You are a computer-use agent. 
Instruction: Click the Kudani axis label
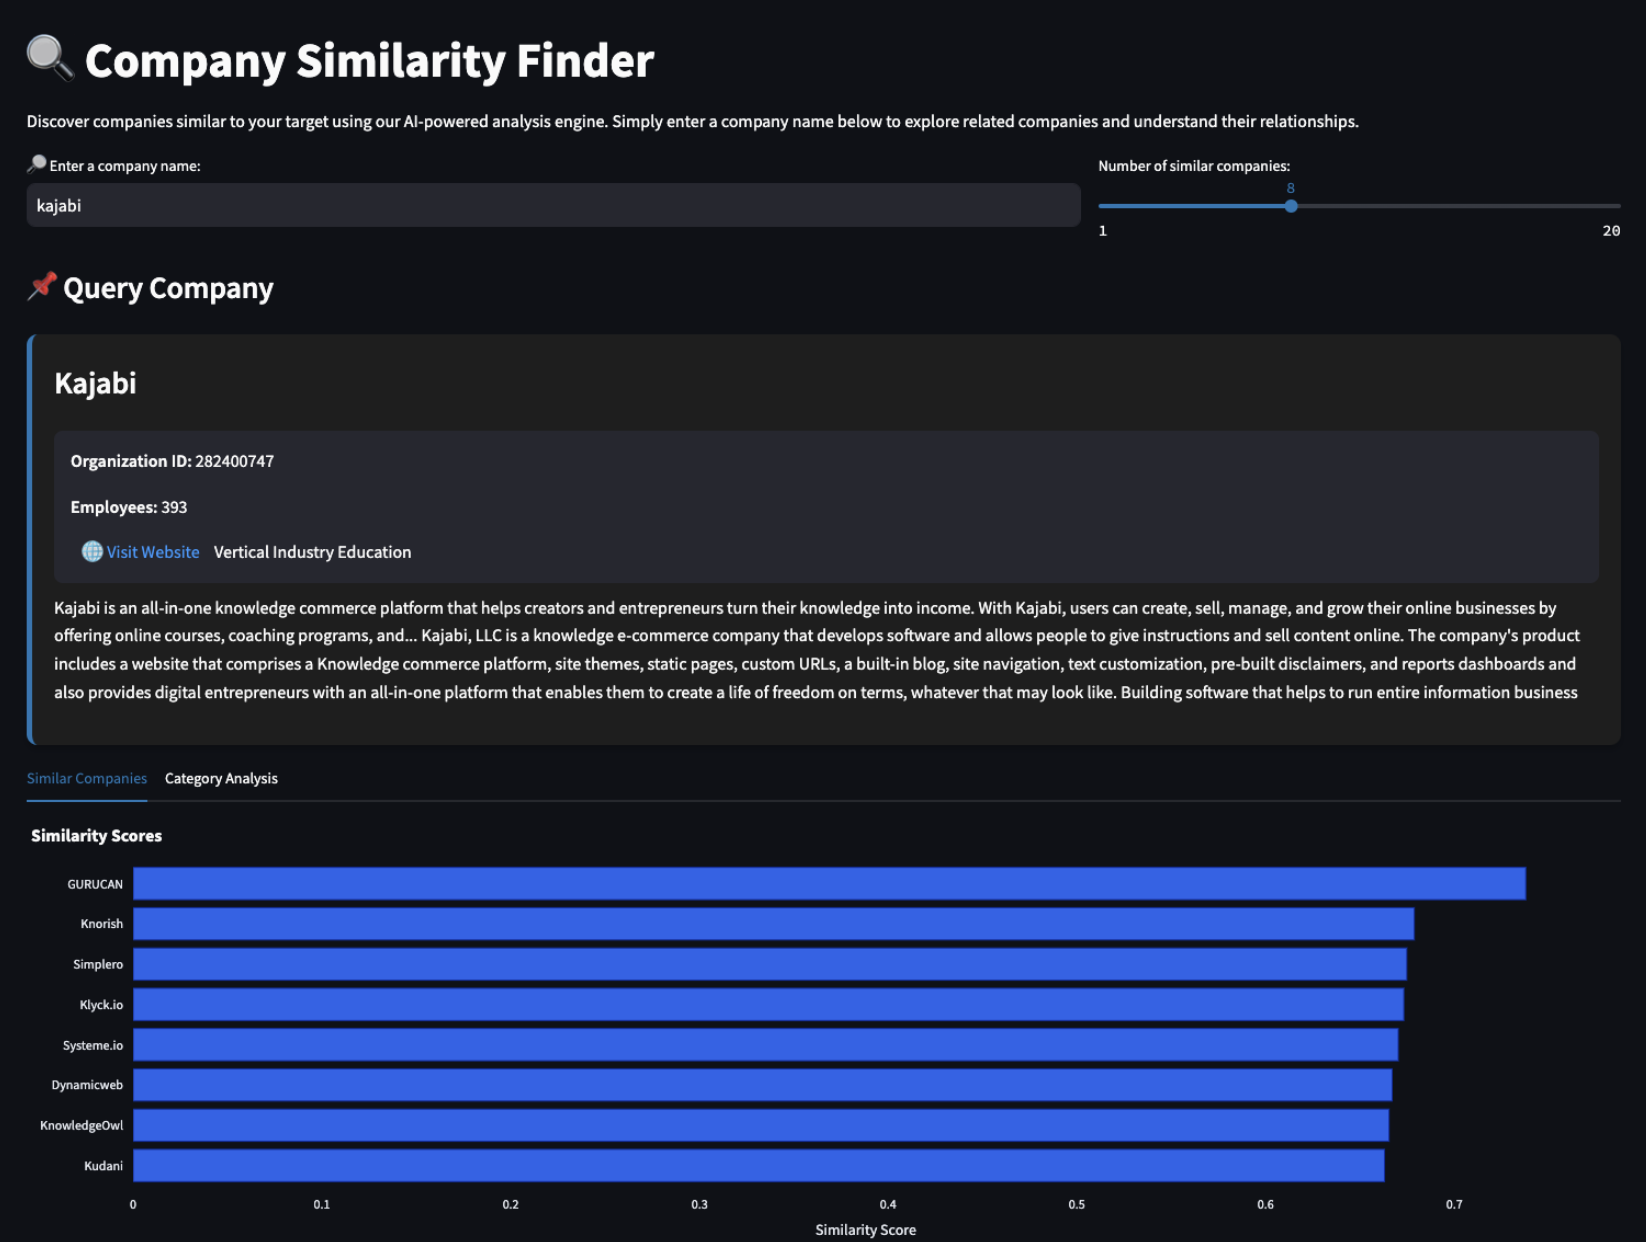[103, 1166]
